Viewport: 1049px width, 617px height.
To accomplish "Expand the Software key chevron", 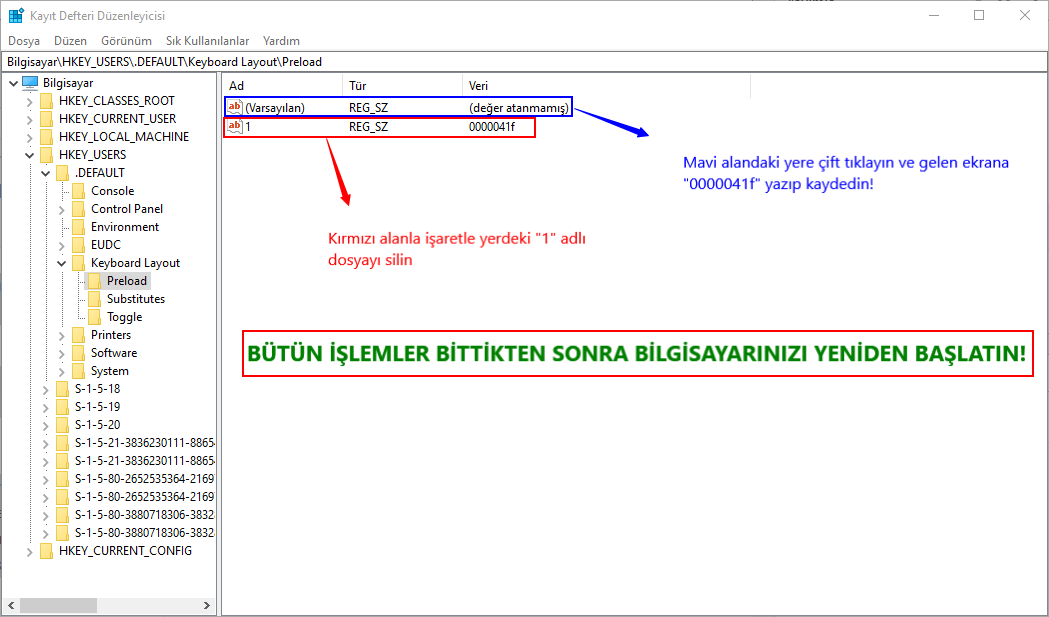I will 62,353.
